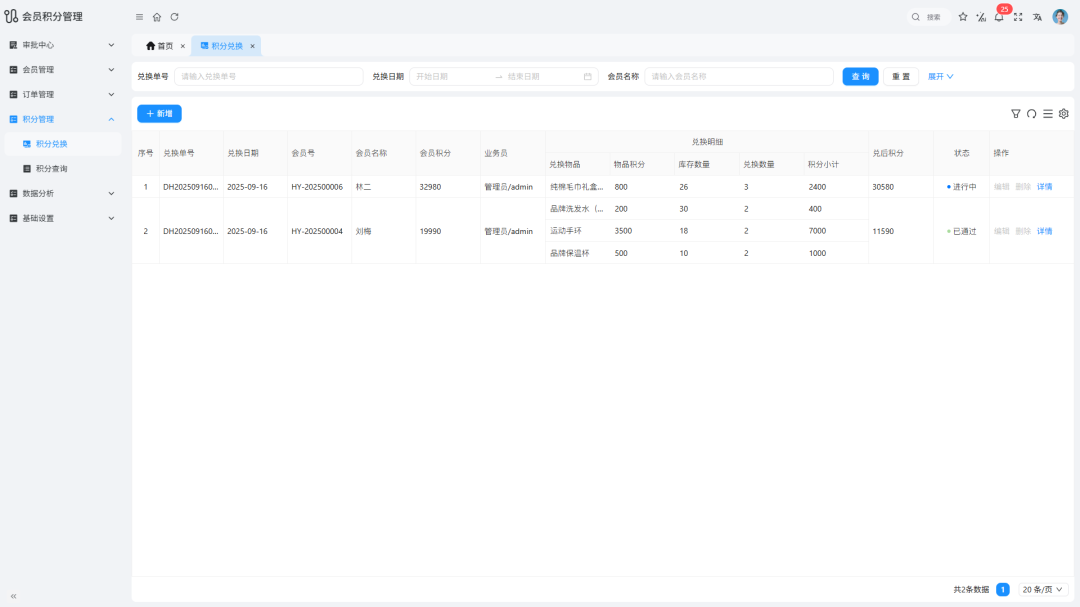Refresh the table with the reload icon
This screenshot has height=607, width=1080.
click(1032, 114)
